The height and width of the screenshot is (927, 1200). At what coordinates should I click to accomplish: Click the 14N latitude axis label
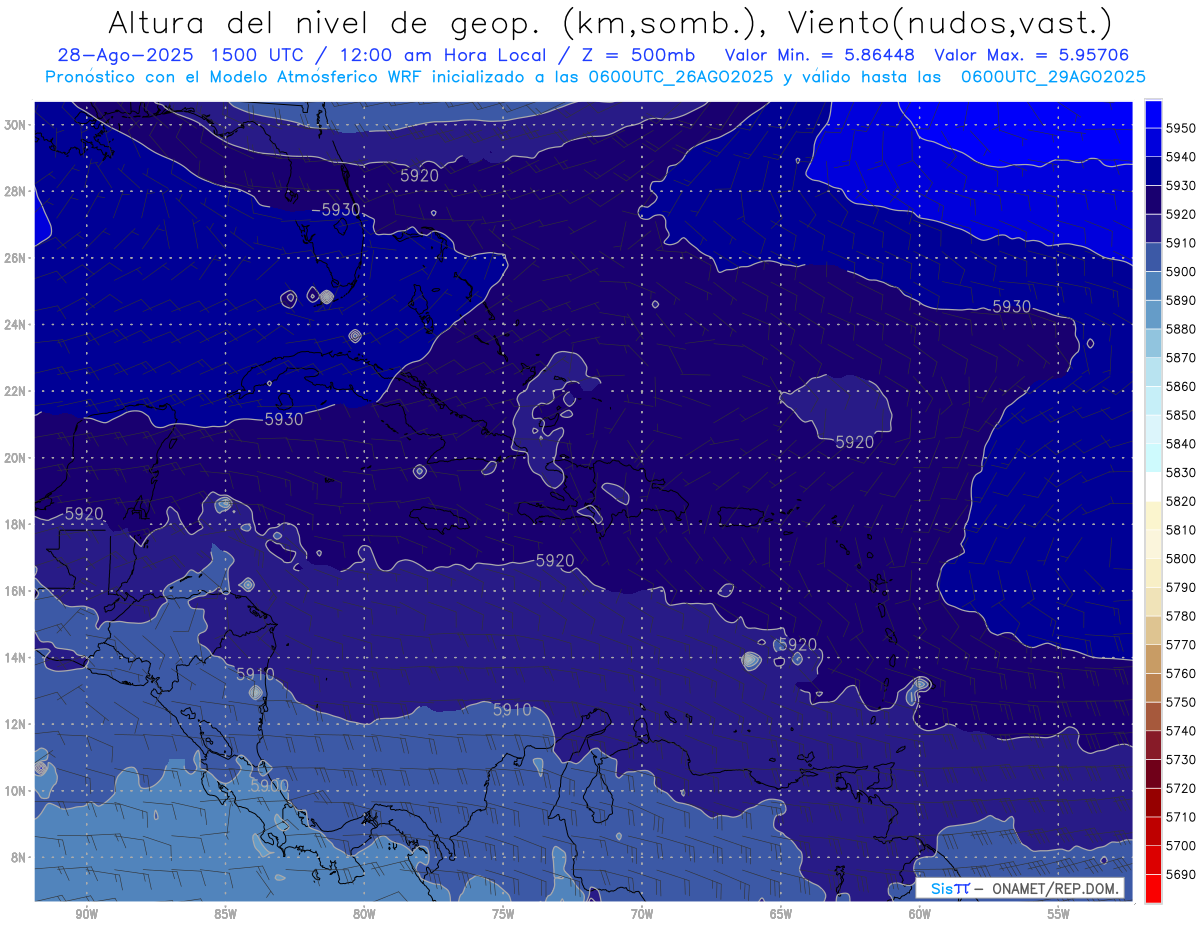tap(15, 658)
